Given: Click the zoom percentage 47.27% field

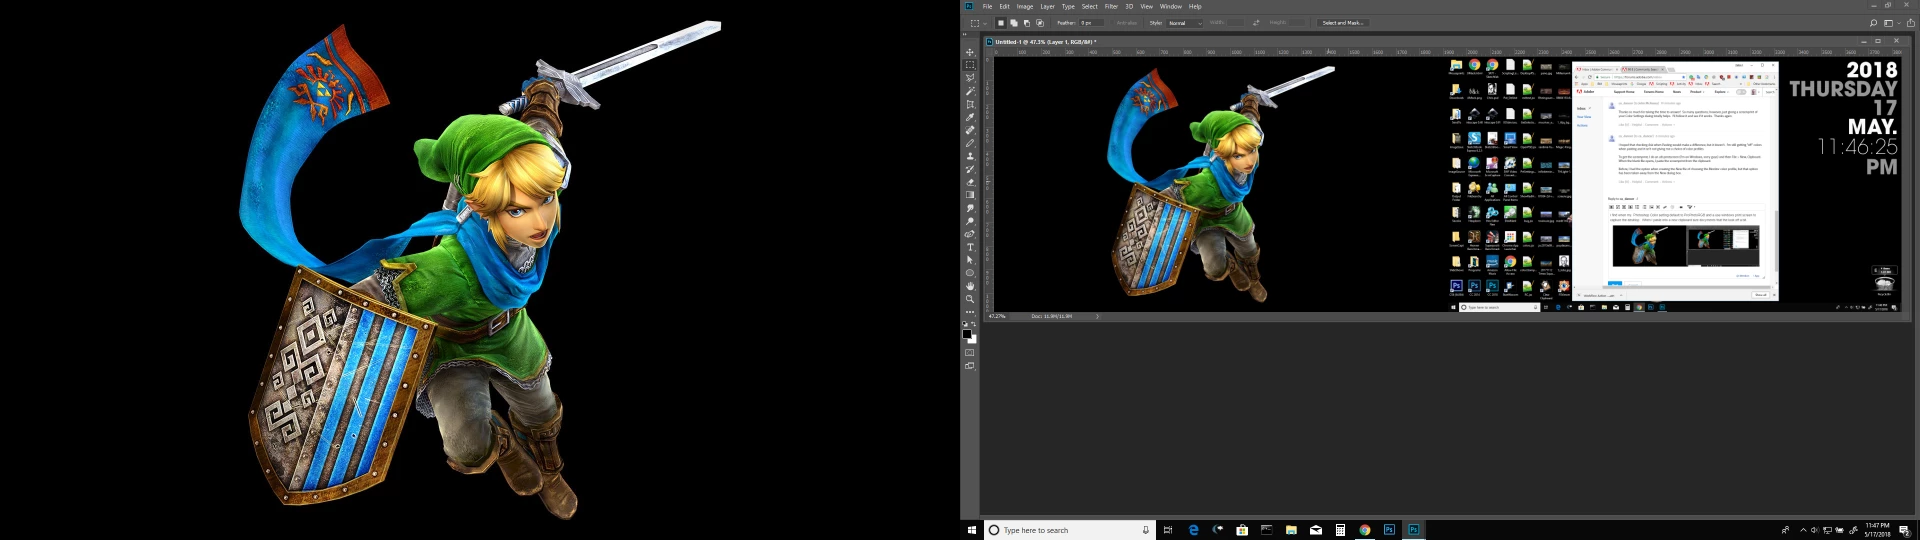Looking at the screenshot, I should pyautogui.click(x=997, y=316).
